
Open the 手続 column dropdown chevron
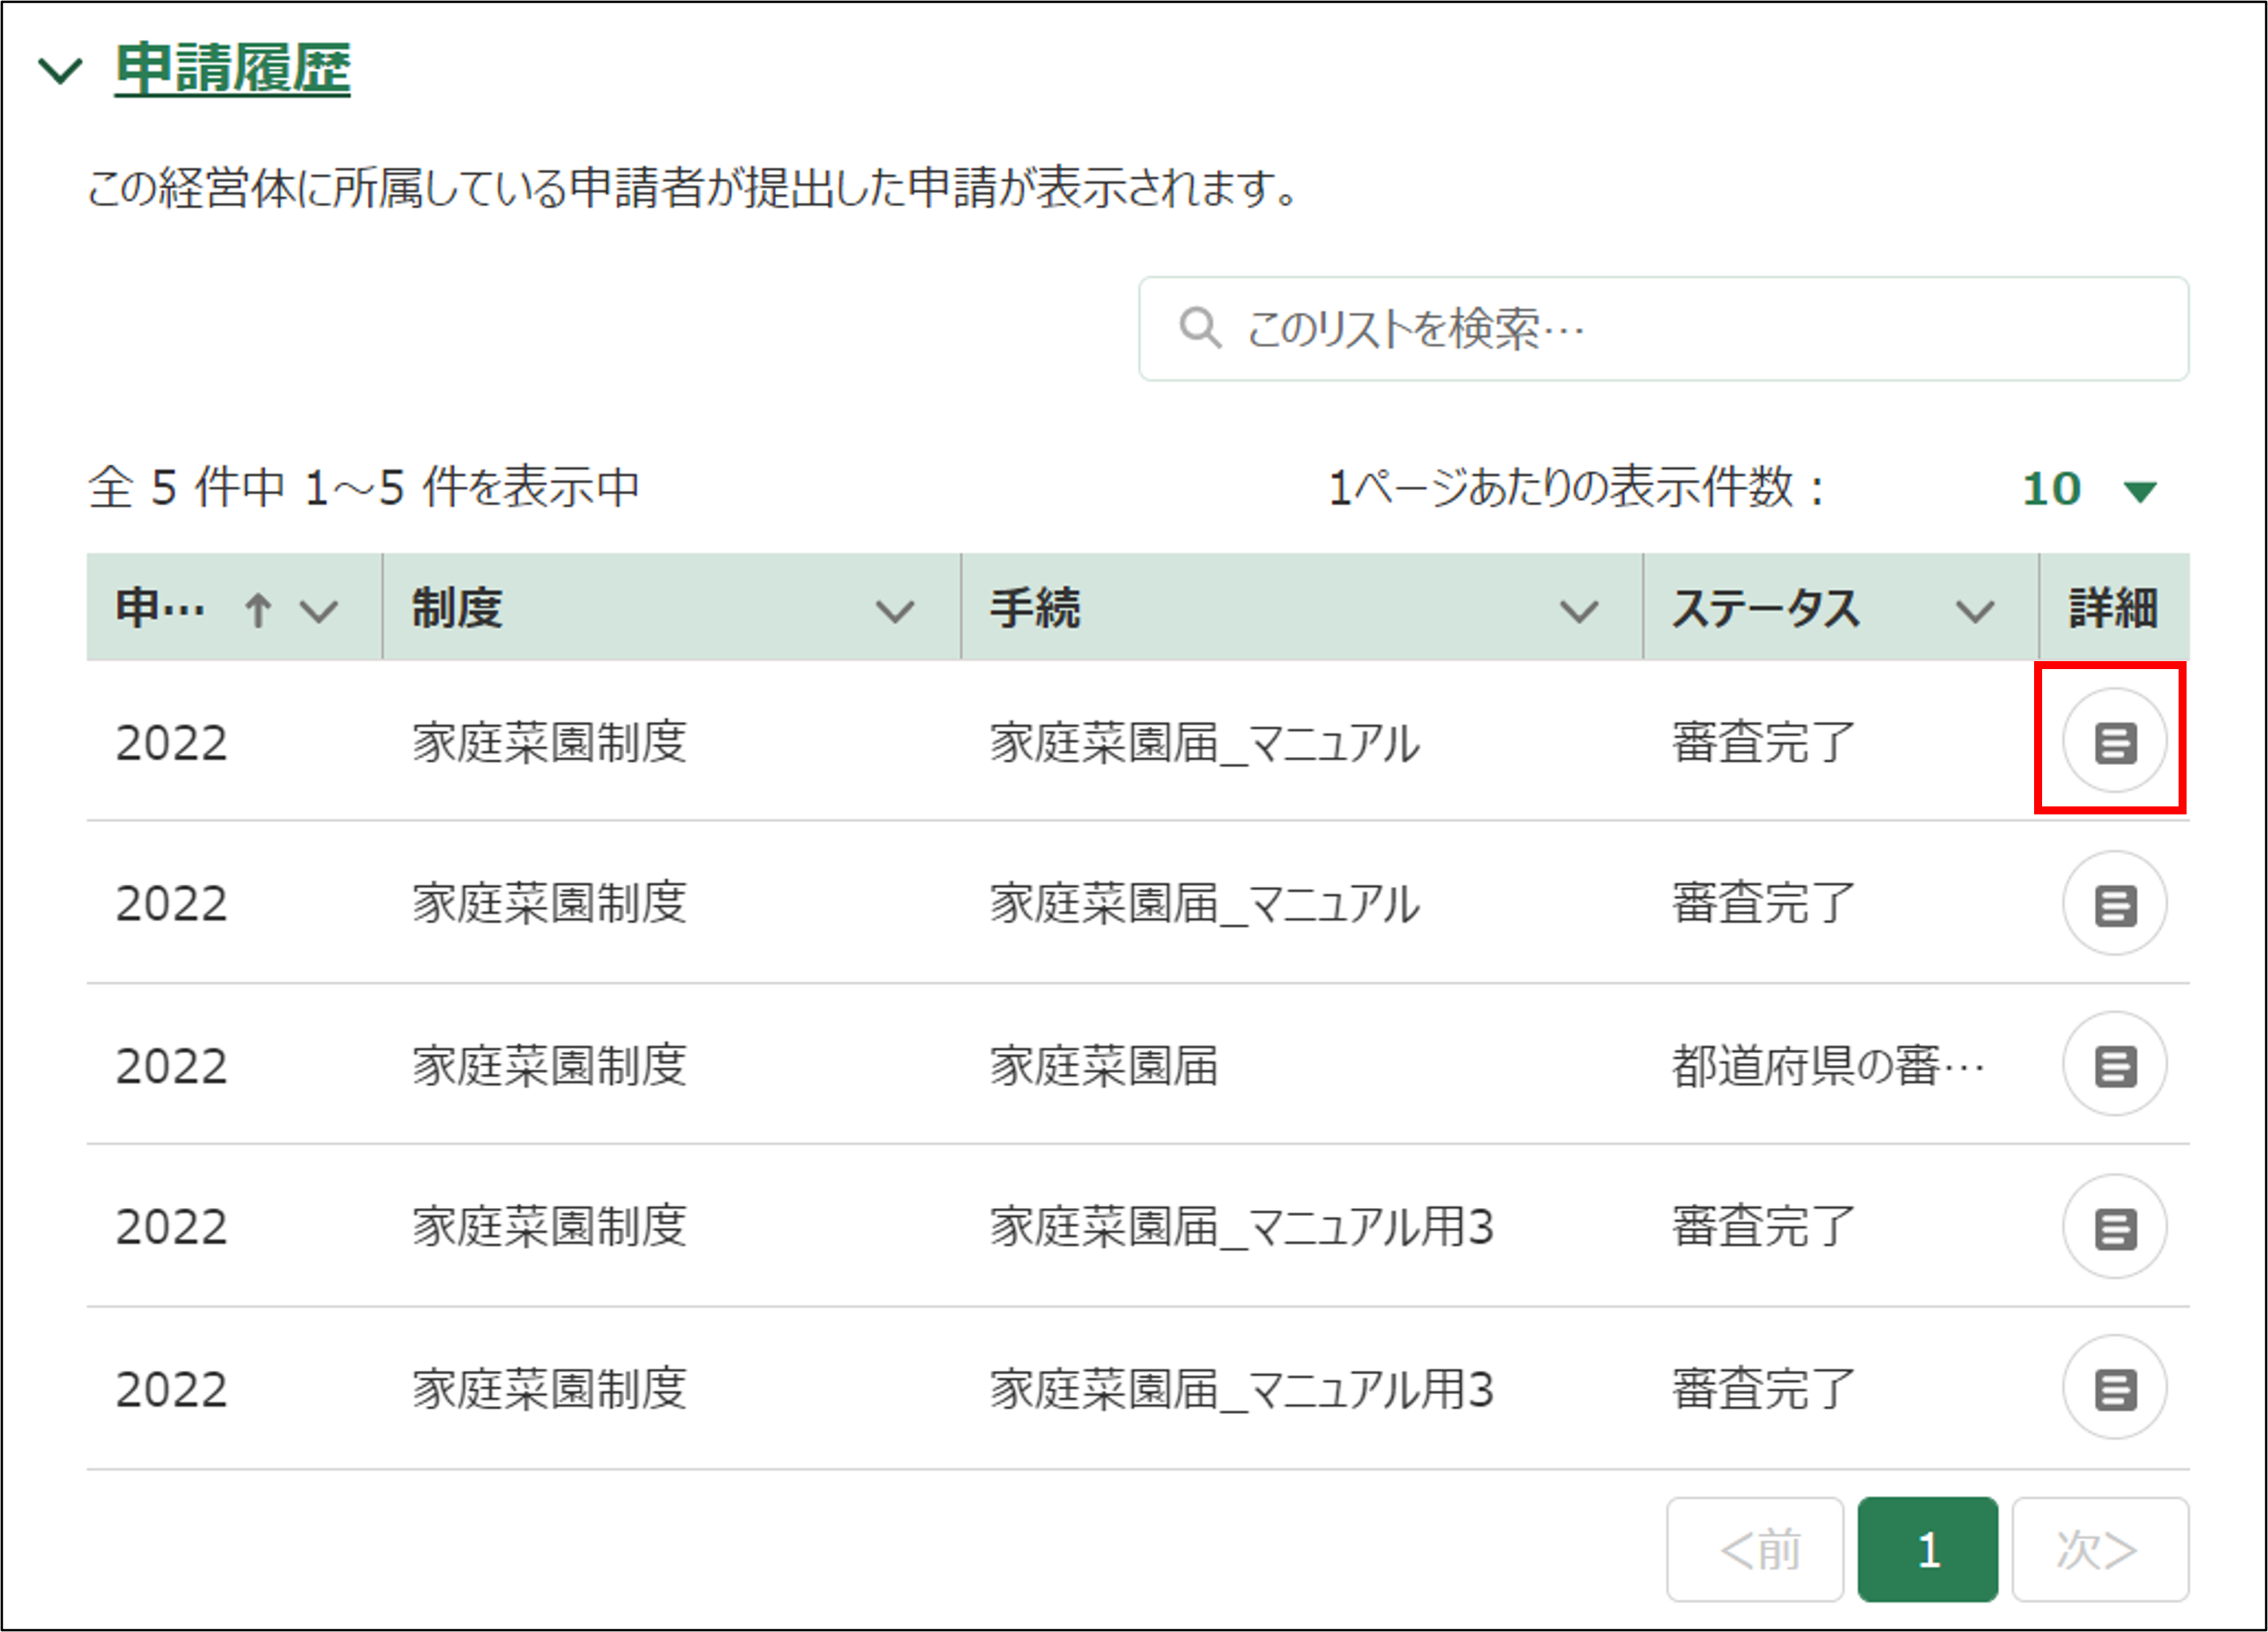(x=1578, y=610)
